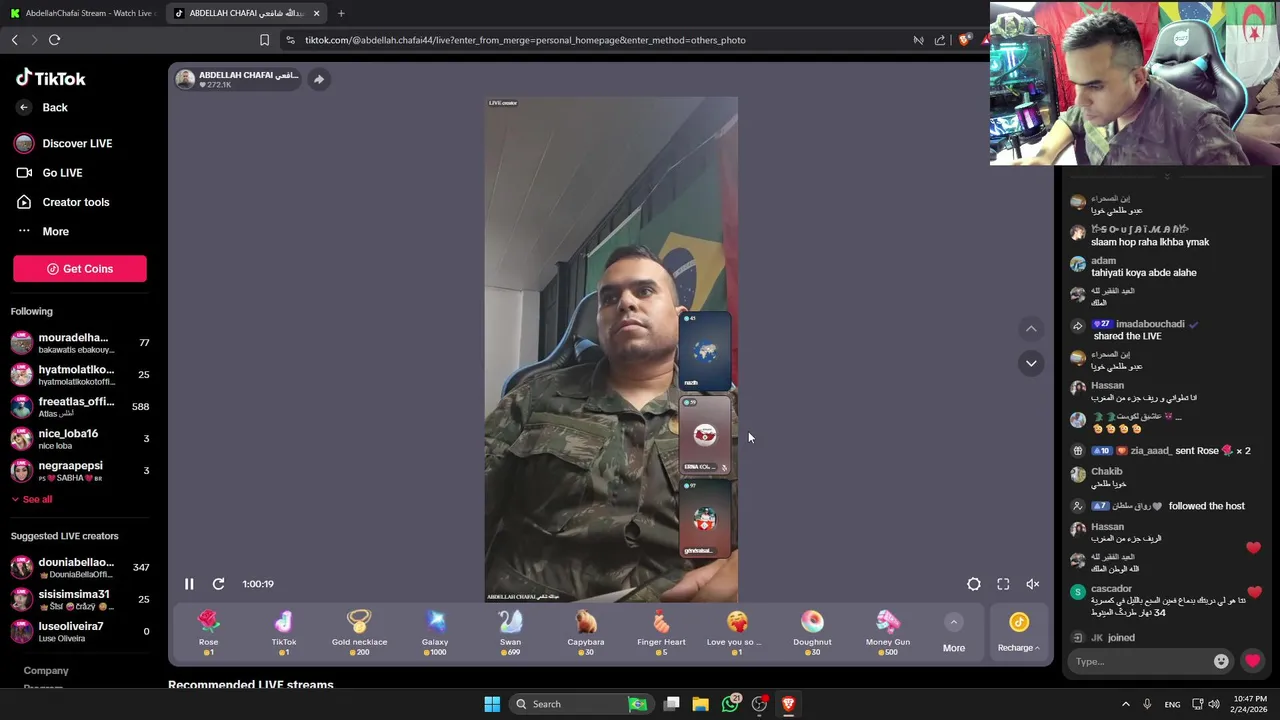Open douniabellao... suggested LIVE creator
Viewport: 1280px width, 720px height.
[x=80, y=567]
